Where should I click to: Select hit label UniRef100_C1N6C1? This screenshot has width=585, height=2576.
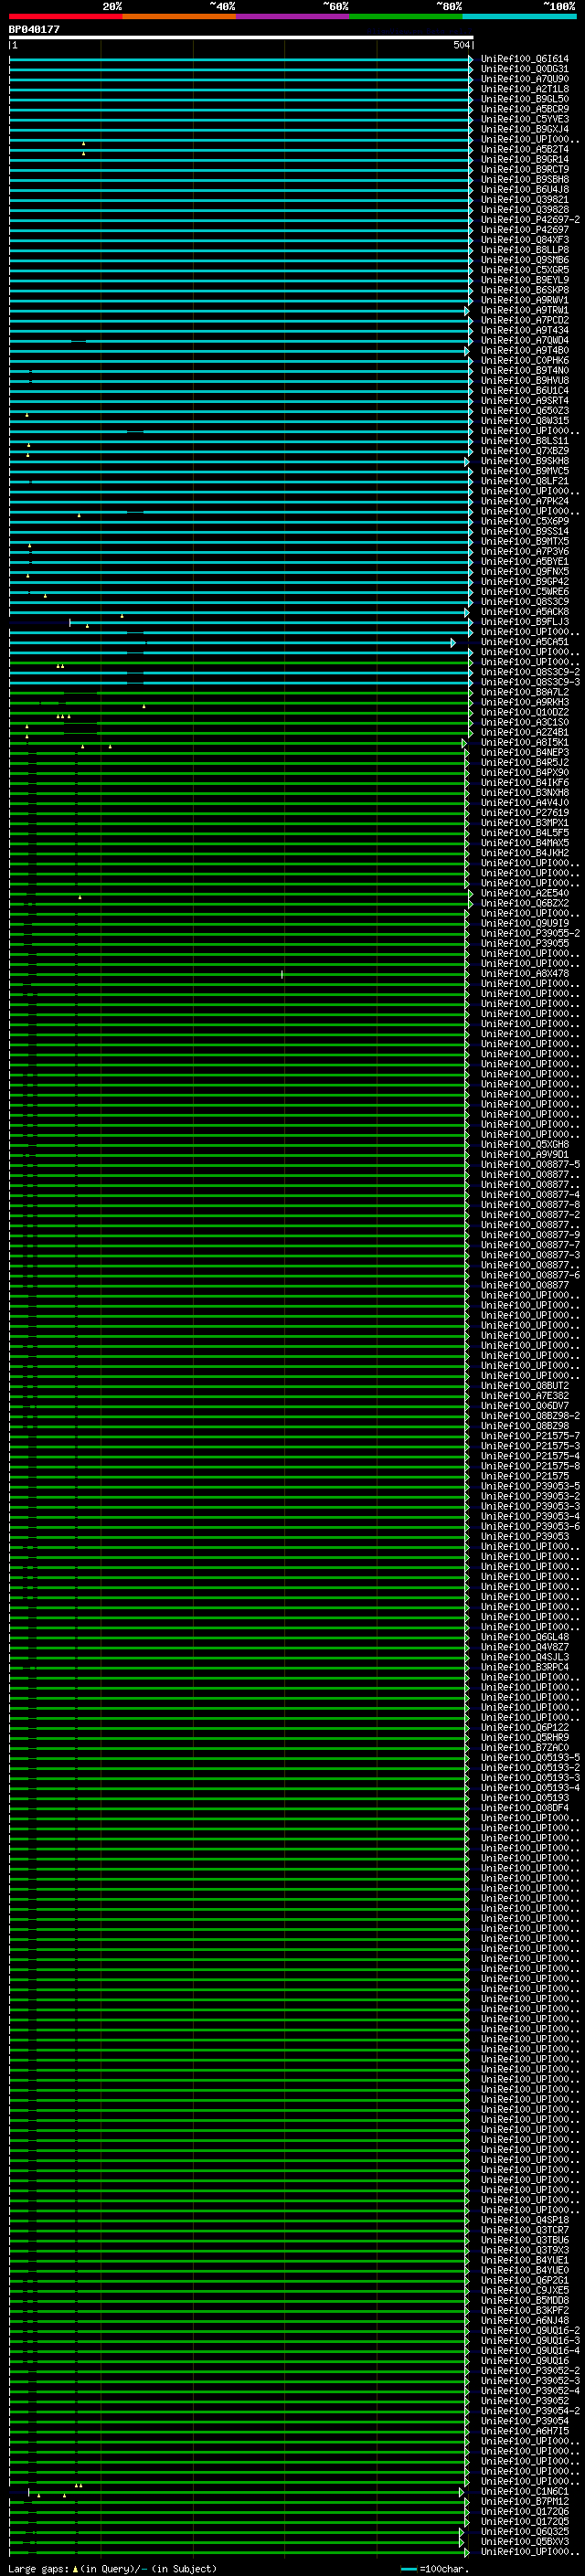525,2491
